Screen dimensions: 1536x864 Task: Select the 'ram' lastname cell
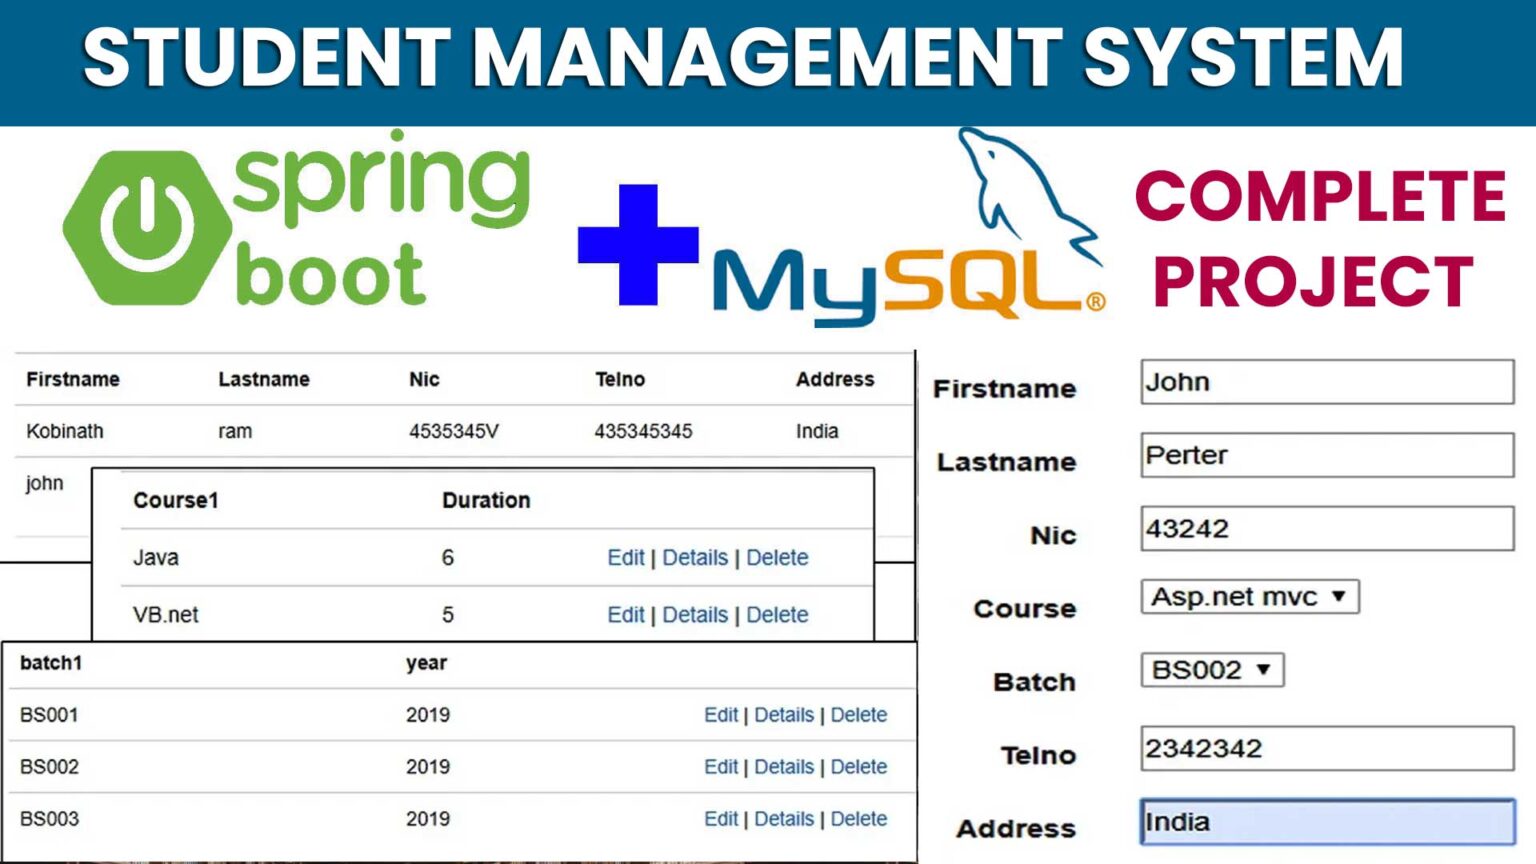click(x=235, y=432)
